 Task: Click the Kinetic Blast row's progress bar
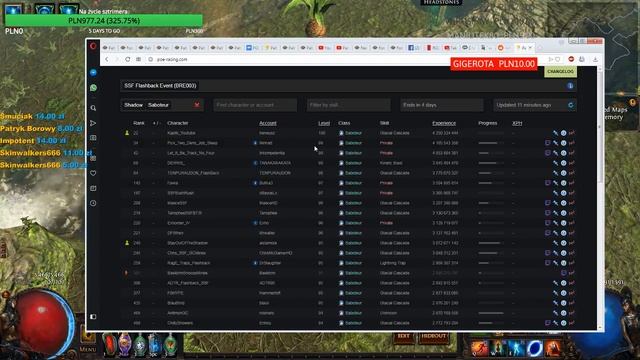(491, 163)
